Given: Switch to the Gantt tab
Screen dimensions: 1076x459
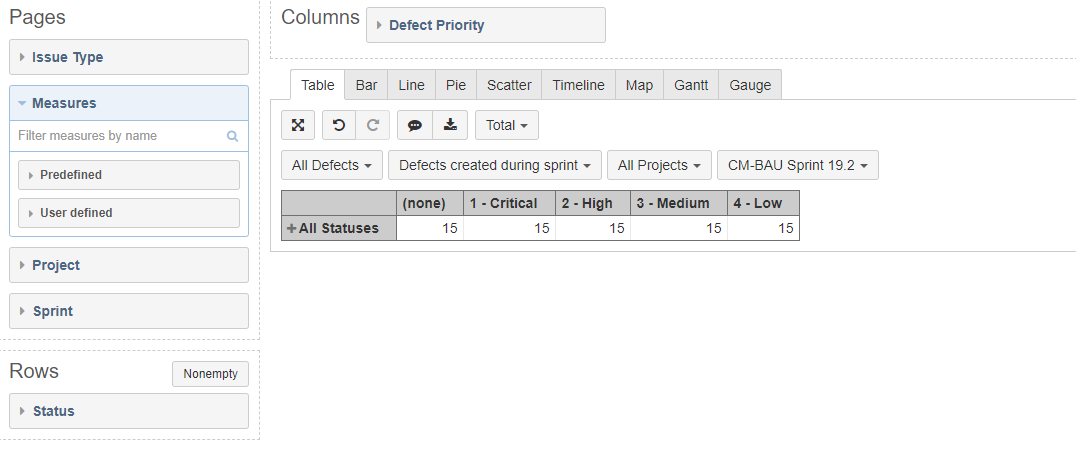Looking at the screenshot, I should 691,85.
